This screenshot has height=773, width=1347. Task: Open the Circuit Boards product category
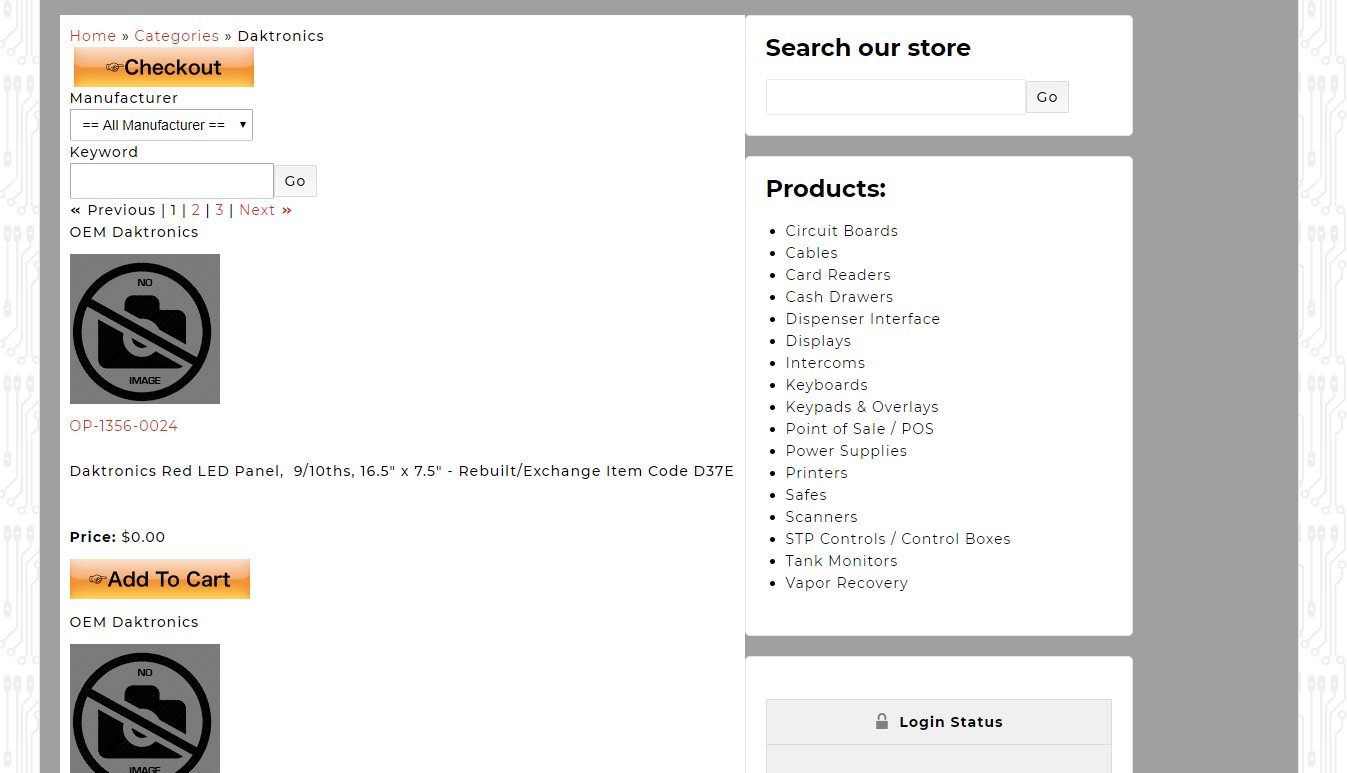click(841, 231)
